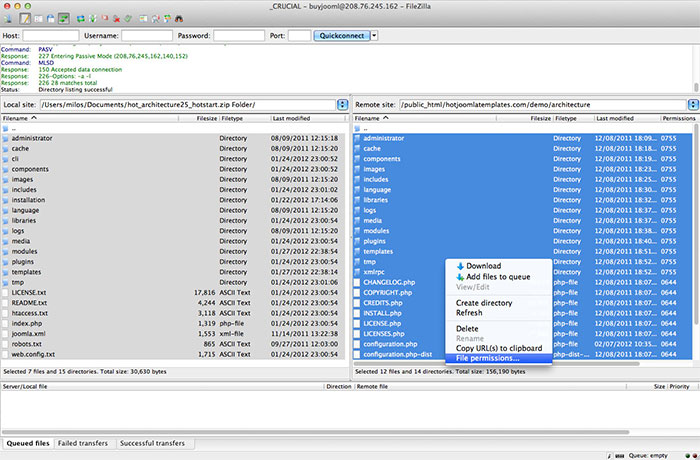Choose Copy URL(s) to clipboard

tap(499, 348)
